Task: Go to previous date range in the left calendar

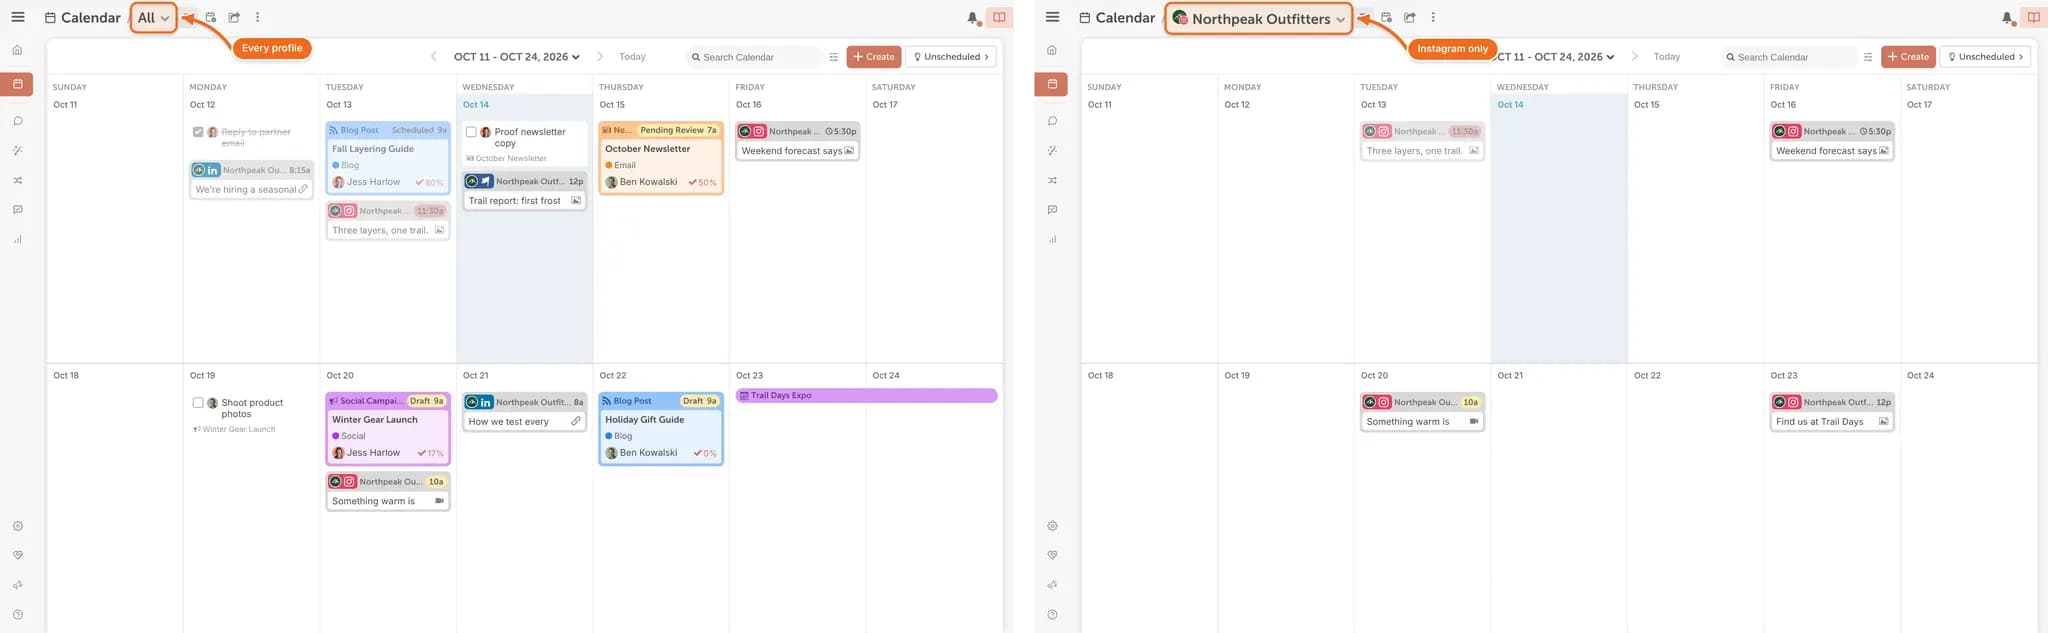Action: (433, 57)
